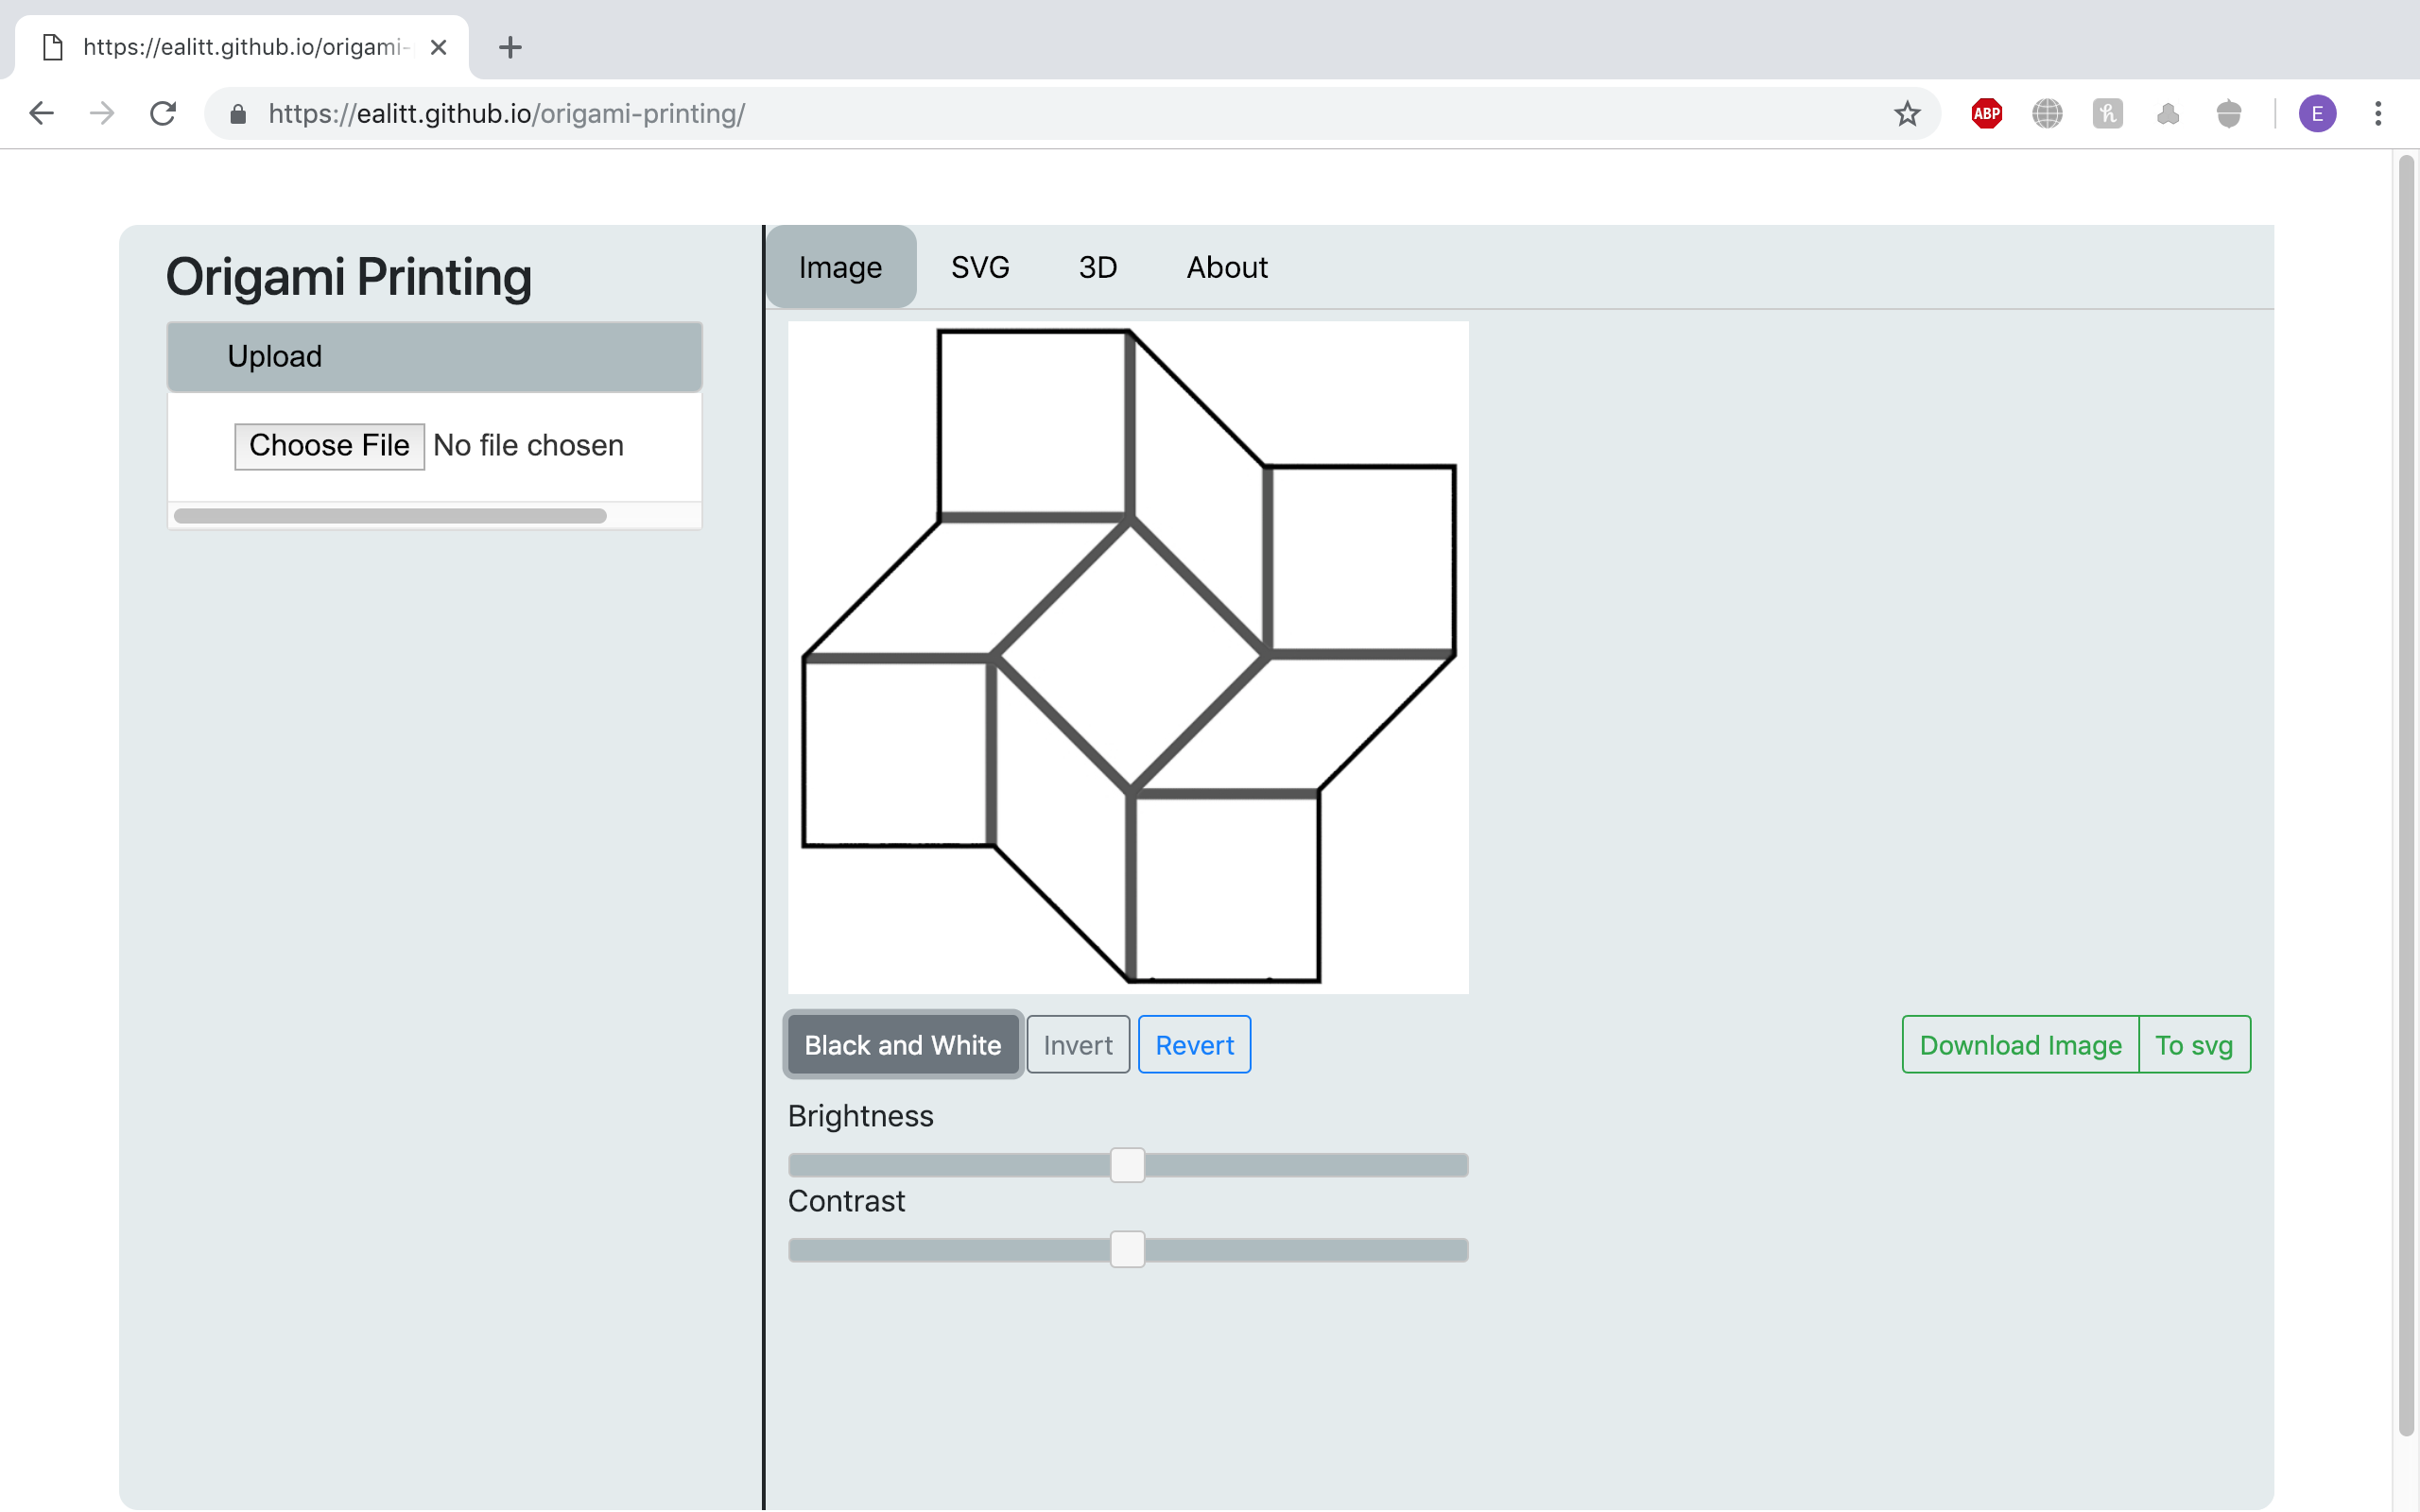This screenshot has height=1512, width=2420.
Task: Open the browser three-dot menu
Action: pos(2378,113)
